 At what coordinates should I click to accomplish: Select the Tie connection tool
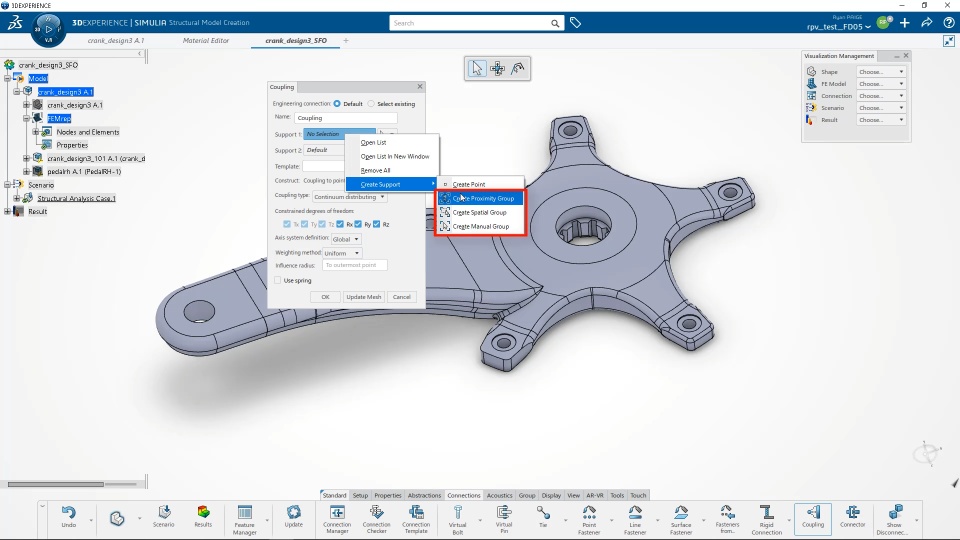tap(543, 517)
